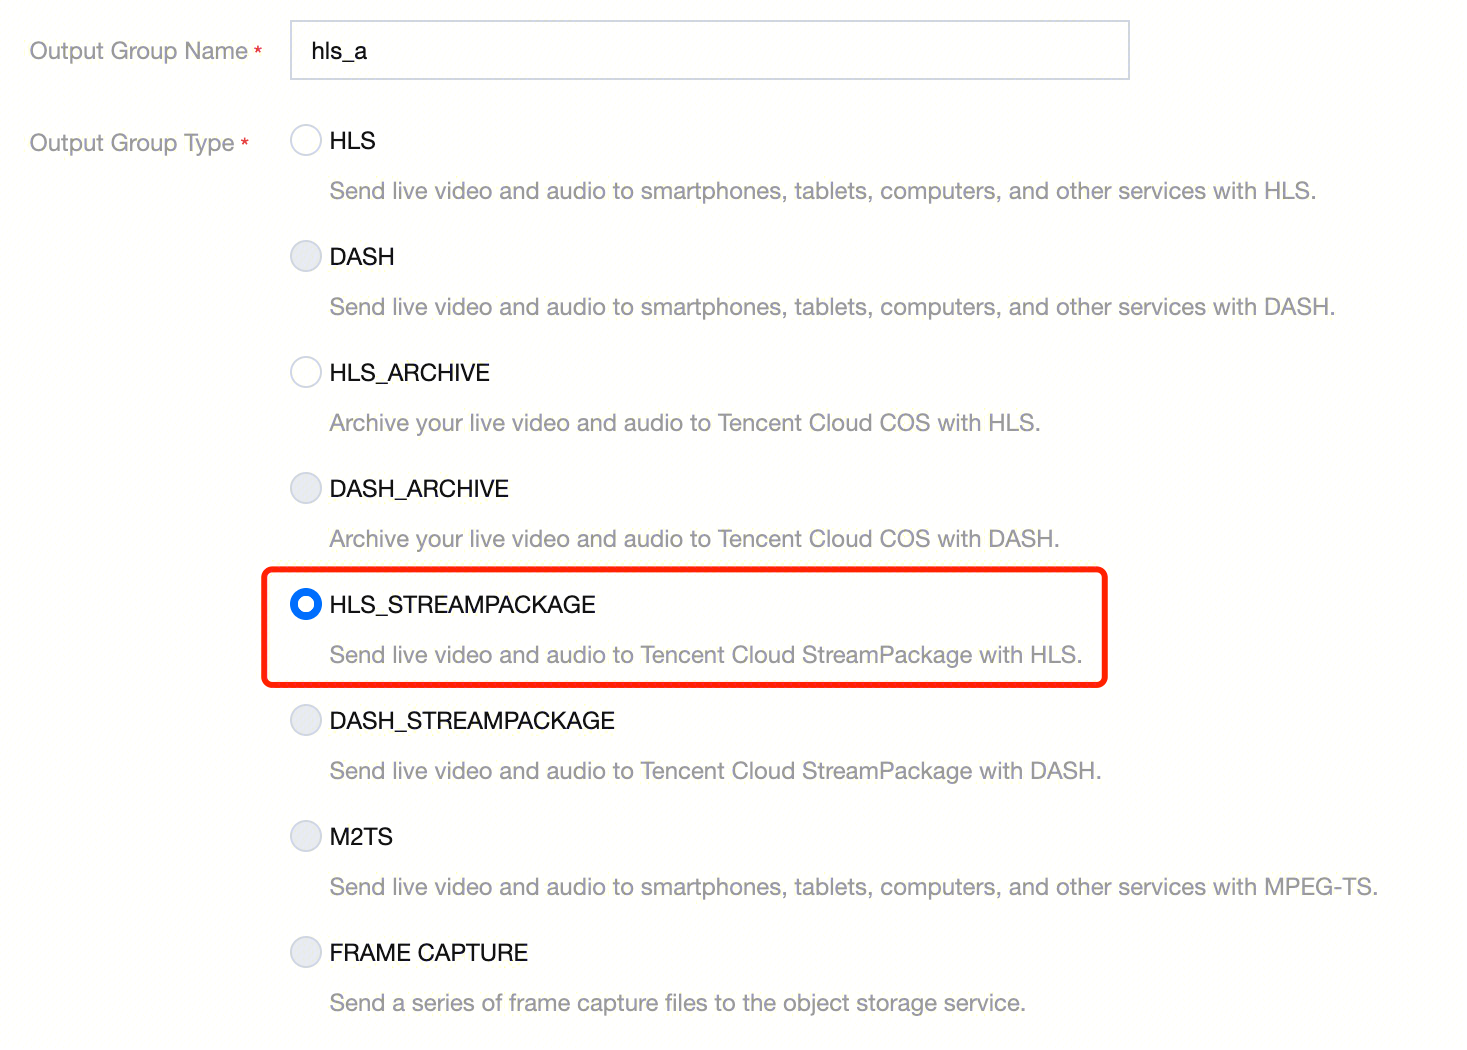Click the Output Group Name field label
The height and width of the screenshot is (1050, 1467).
pos(139,51)
